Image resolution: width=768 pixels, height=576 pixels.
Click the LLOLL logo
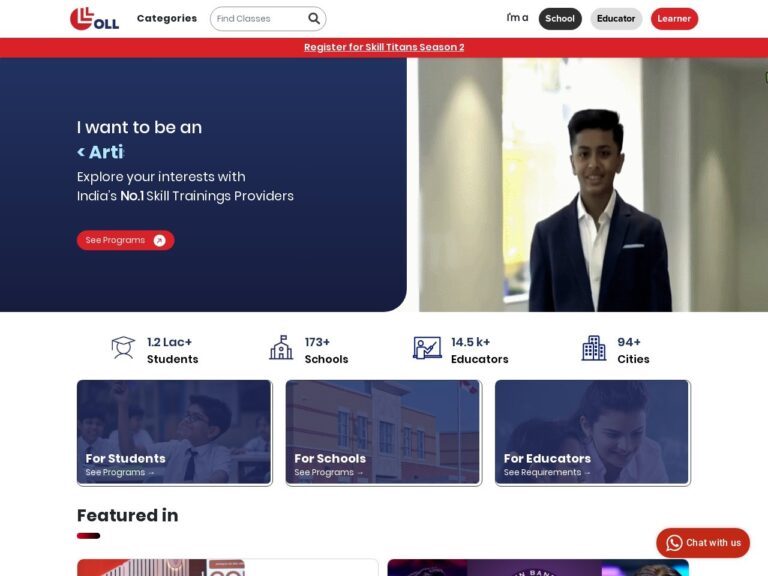95,19
